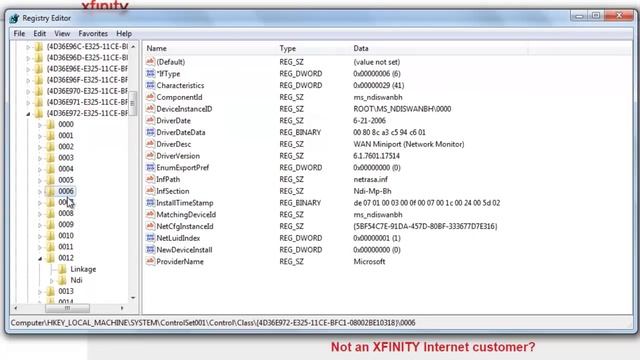Image resolution: width=640 pixels, height=360 pixels.
Task: Click the '6.1.7601.17514' data cell
Action: pyautogui.click(x=376, y=156)
